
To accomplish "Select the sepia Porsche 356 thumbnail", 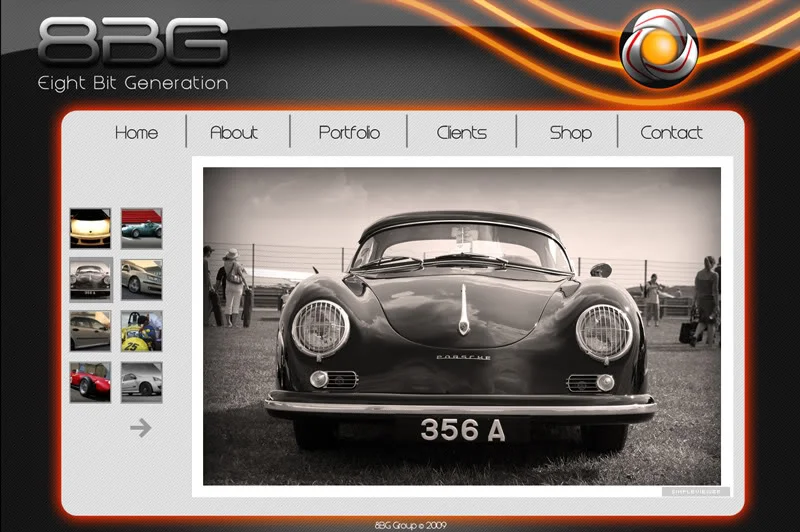I will (90, 280).
